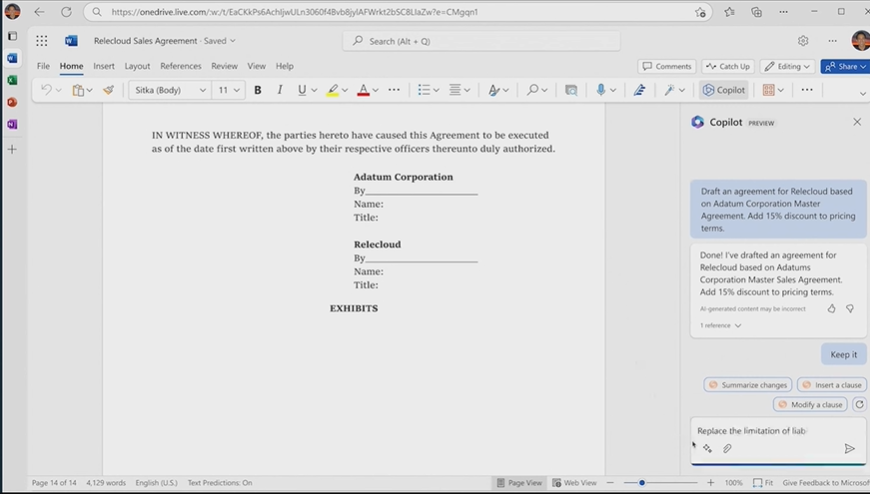Adjust the zoom slider in the status bar
Viewport: 870px width, 494px height.
pyautogui.click(x=642, y=483)
